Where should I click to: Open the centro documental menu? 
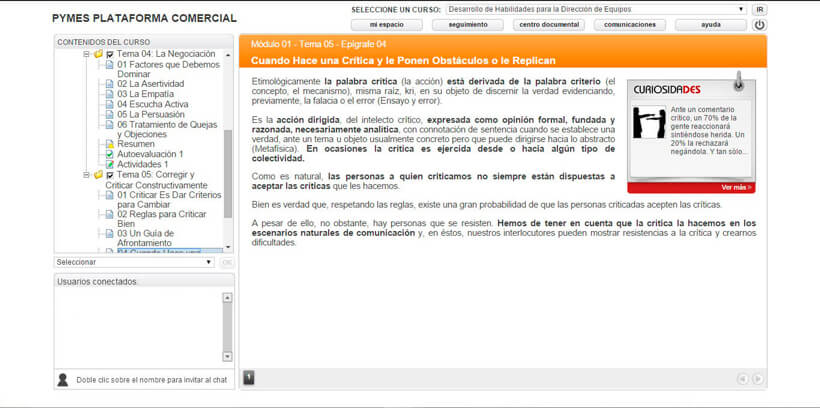[549, 25]
